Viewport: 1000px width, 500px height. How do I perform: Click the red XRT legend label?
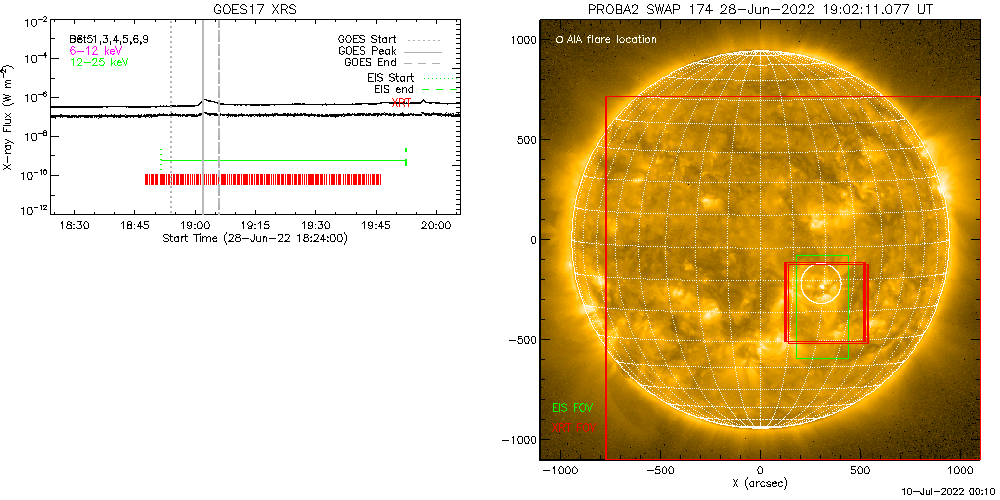[401, 101]
